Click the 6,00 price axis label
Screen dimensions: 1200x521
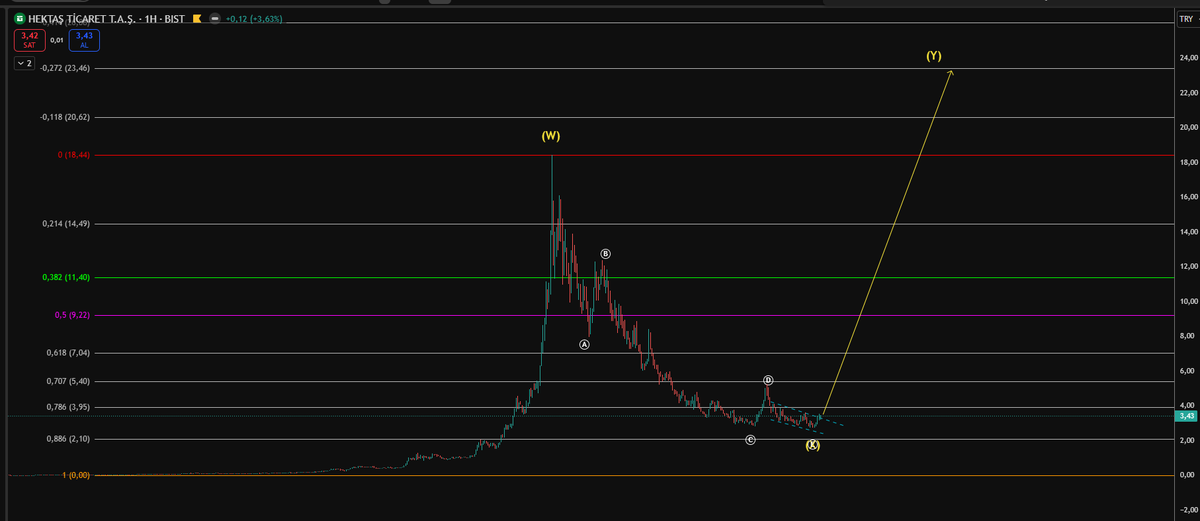click(1189, 371)
